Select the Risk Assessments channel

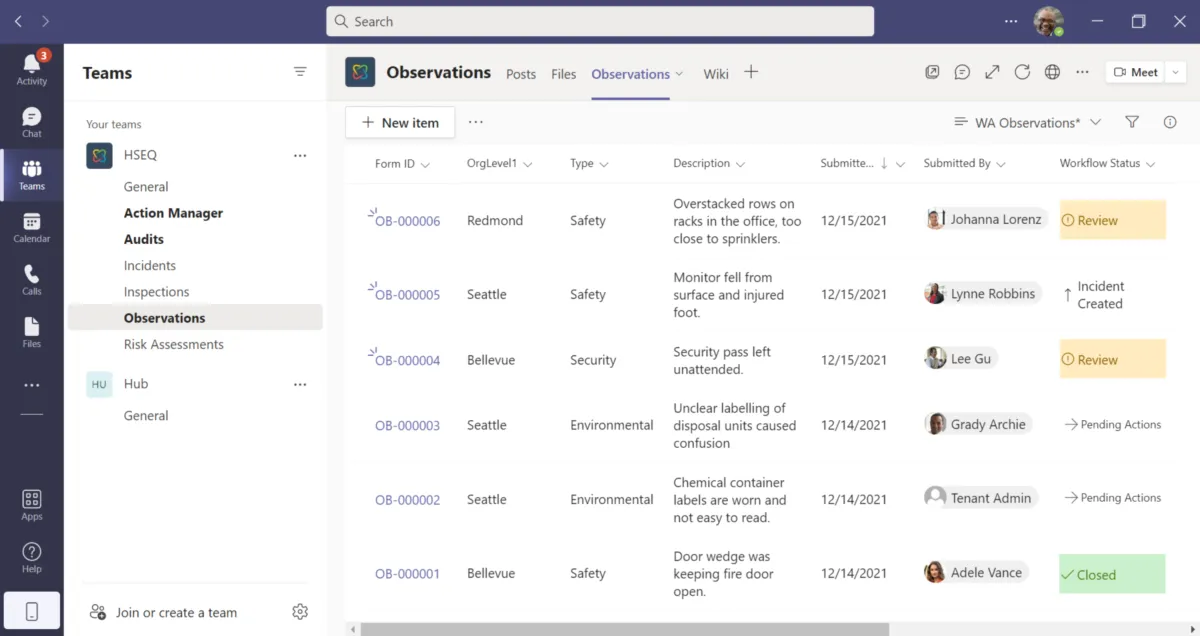[173, 344]
